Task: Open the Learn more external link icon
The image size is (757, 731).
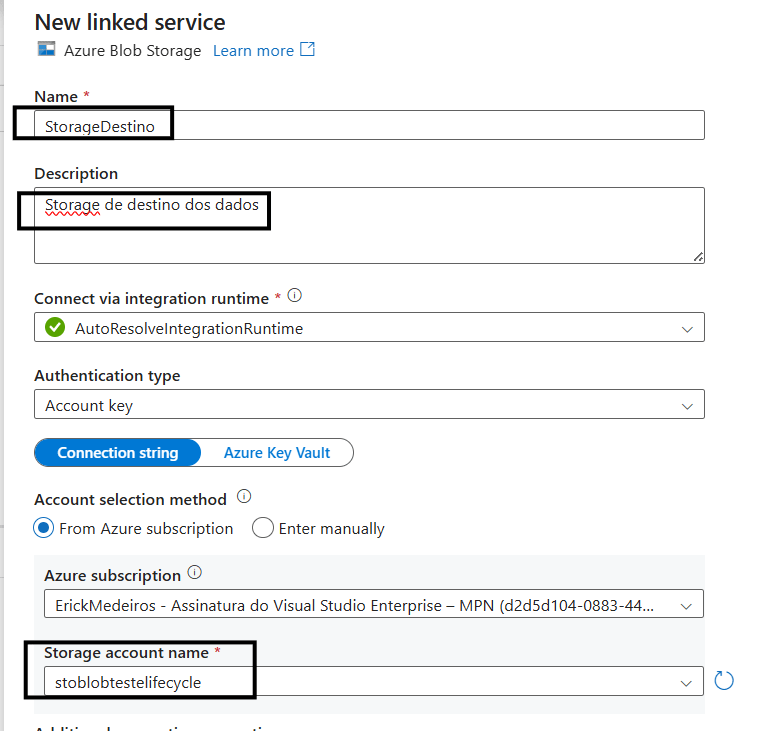Action: click(308, 49)
